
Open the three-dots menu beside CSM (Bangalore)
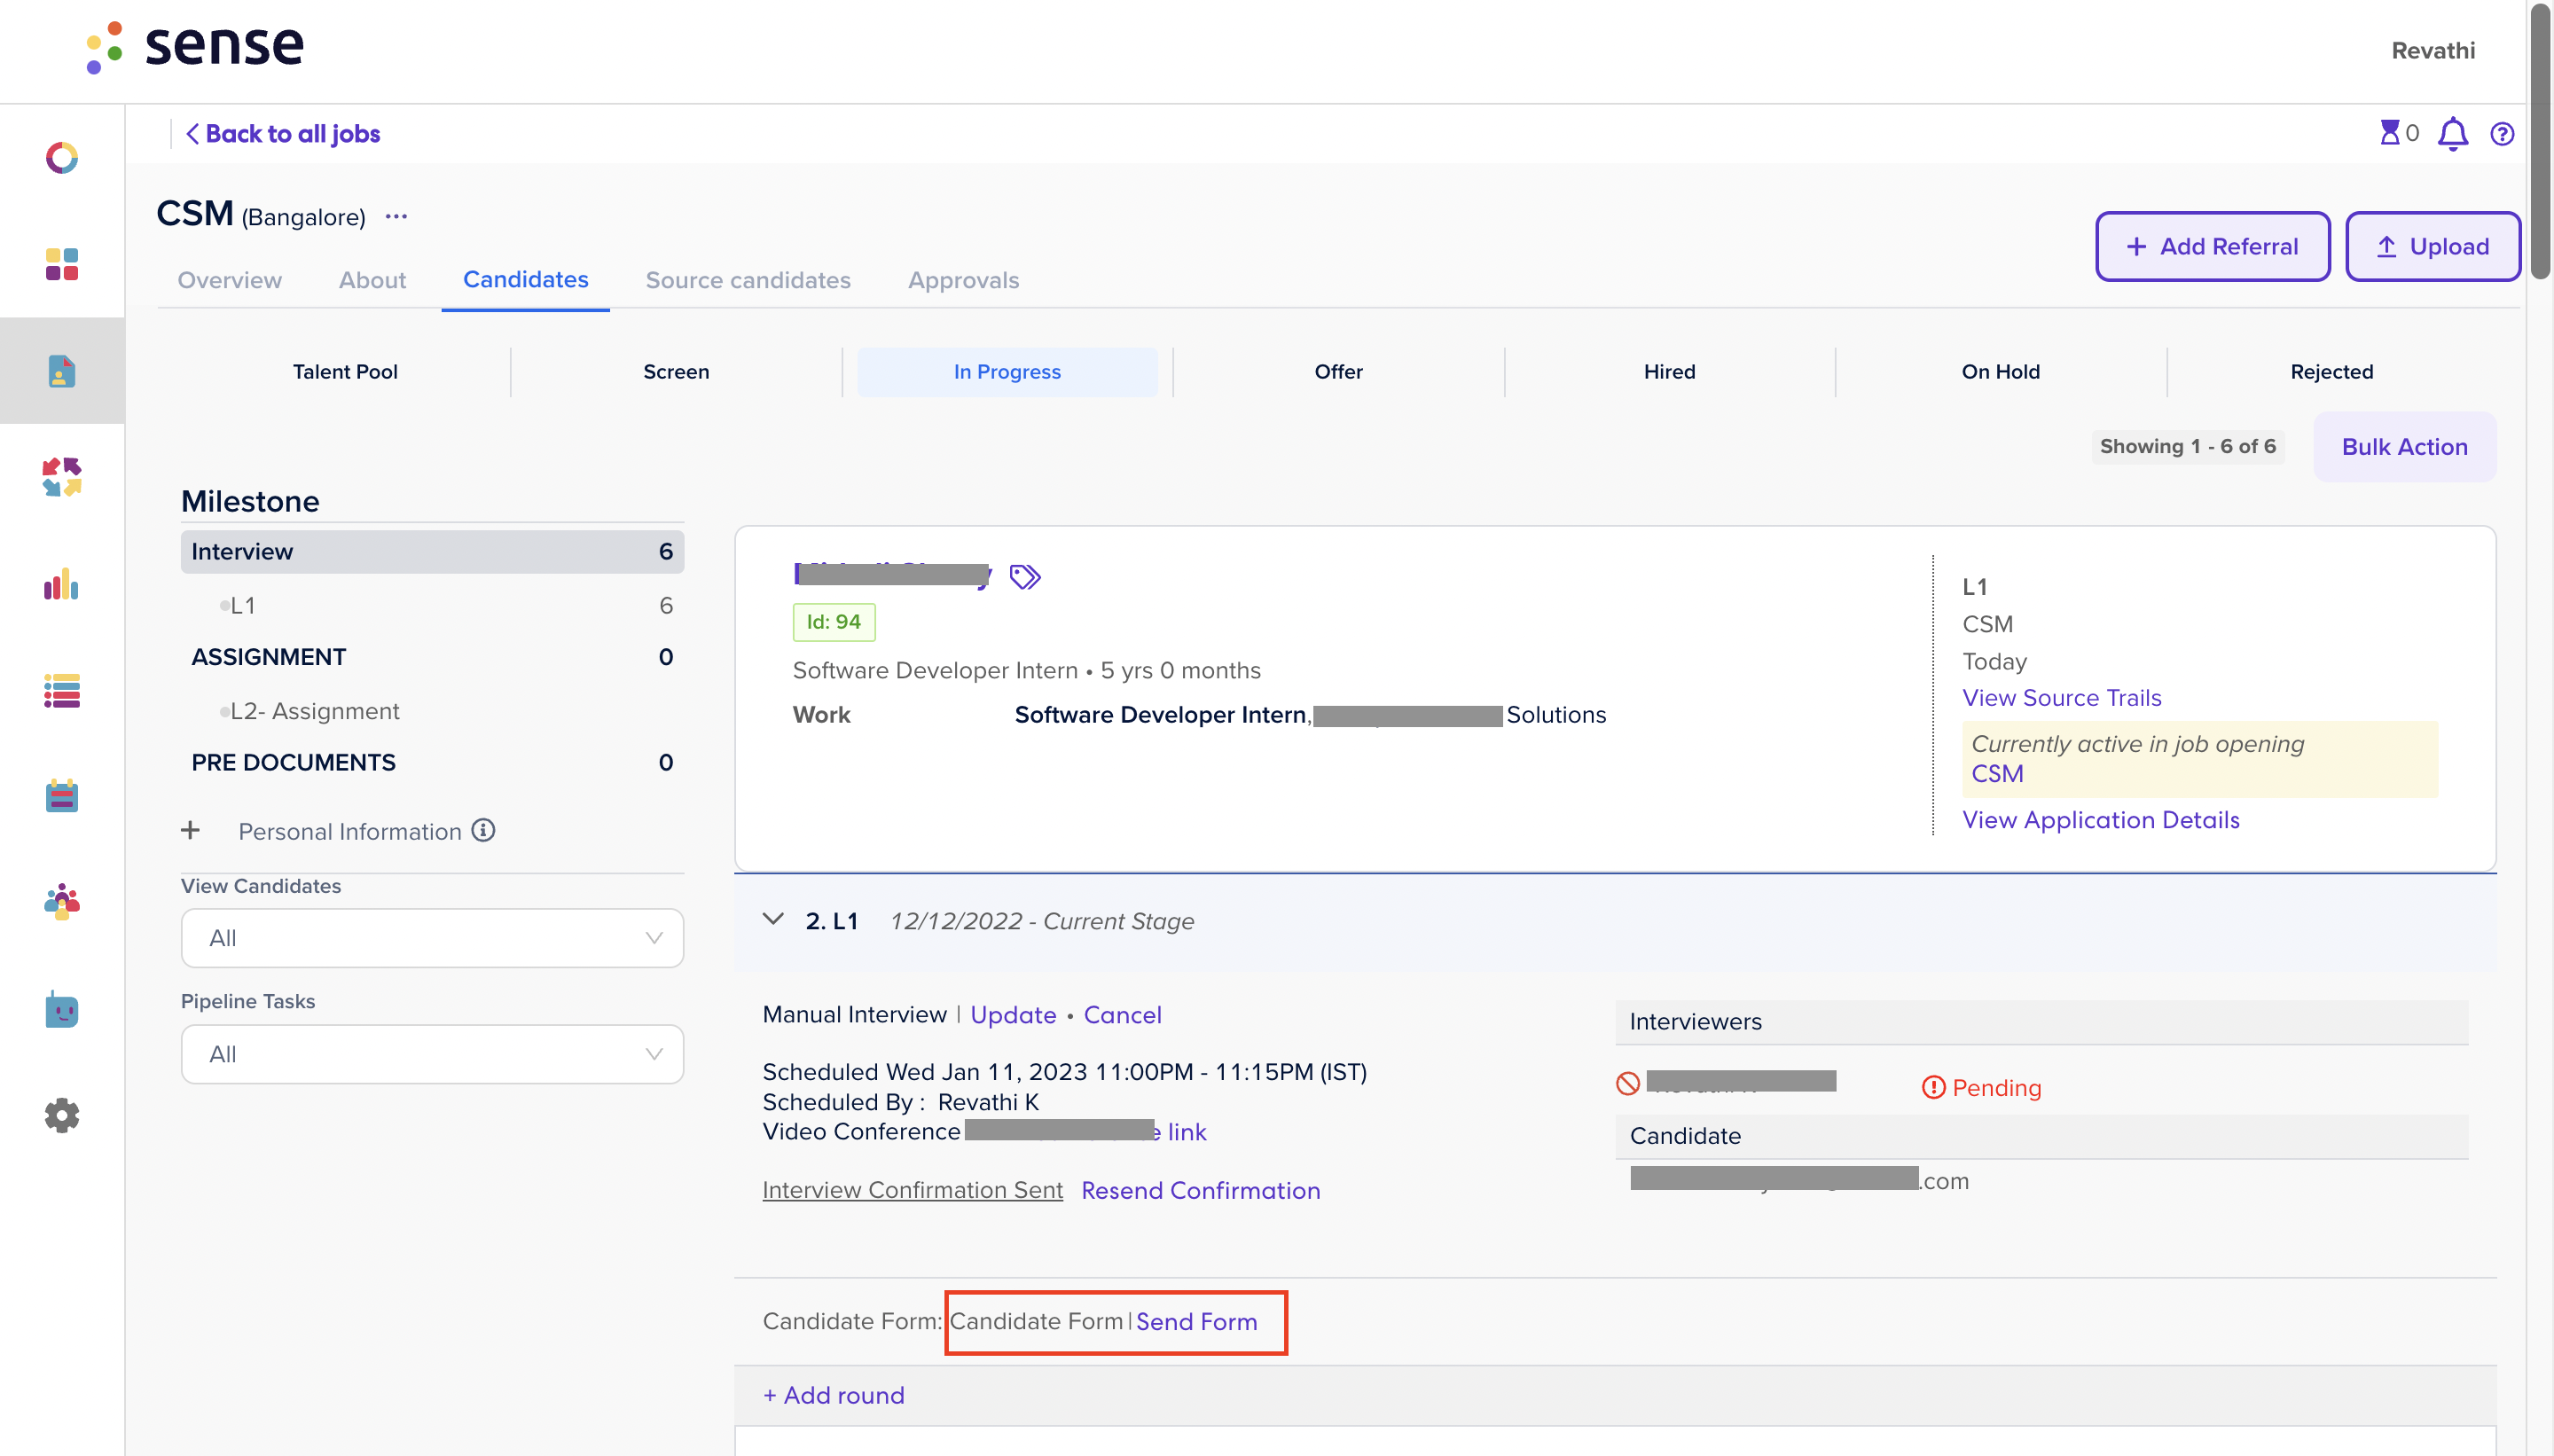pos(396,217)
